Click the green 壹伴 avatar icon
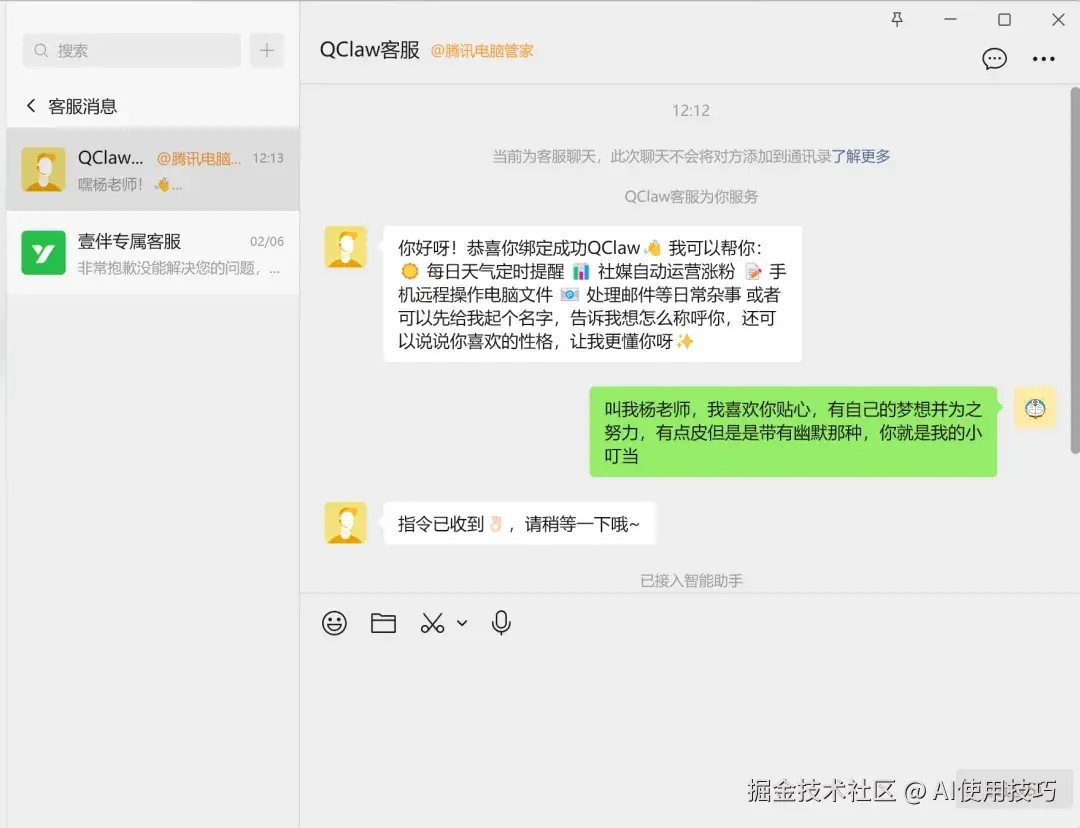This screenshot has height=828, width=1080. (x=43, y=253)
